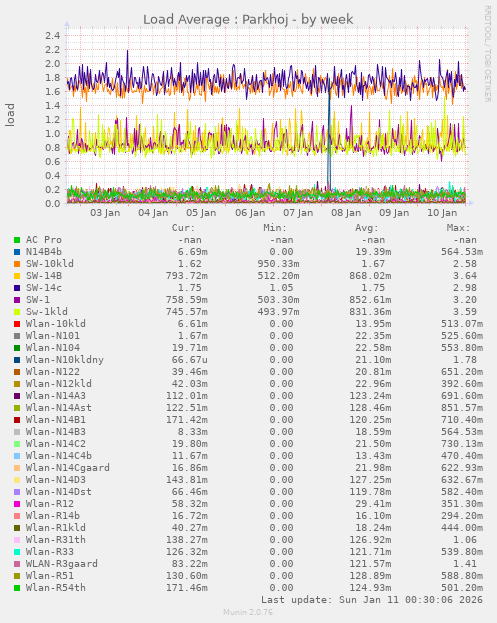This screenshot has width=497, height=623.
Task: Click the Wlan-N10kldny current value 66.67u
Action: pos(190,360)
